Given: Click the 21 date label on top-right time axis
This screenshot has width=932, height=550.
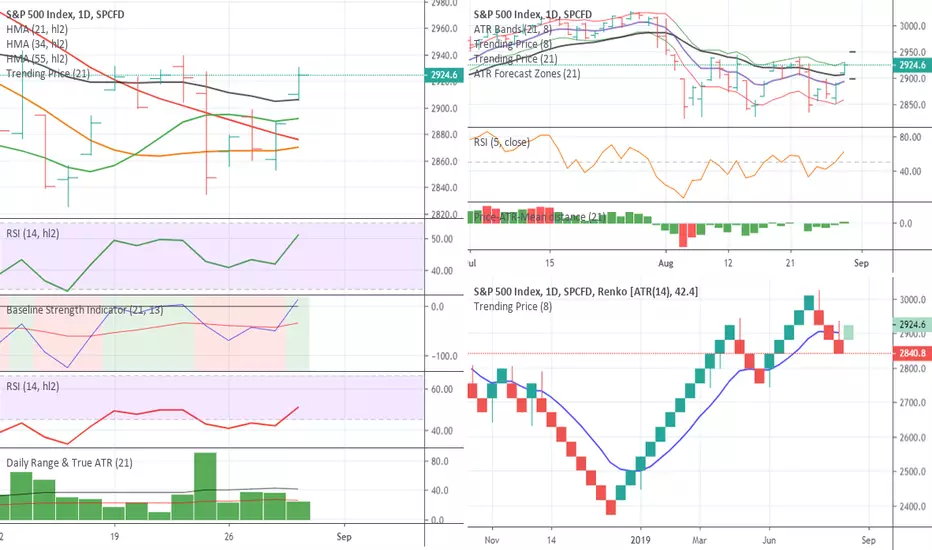Looking at the screenshot, I should (790, 263).
